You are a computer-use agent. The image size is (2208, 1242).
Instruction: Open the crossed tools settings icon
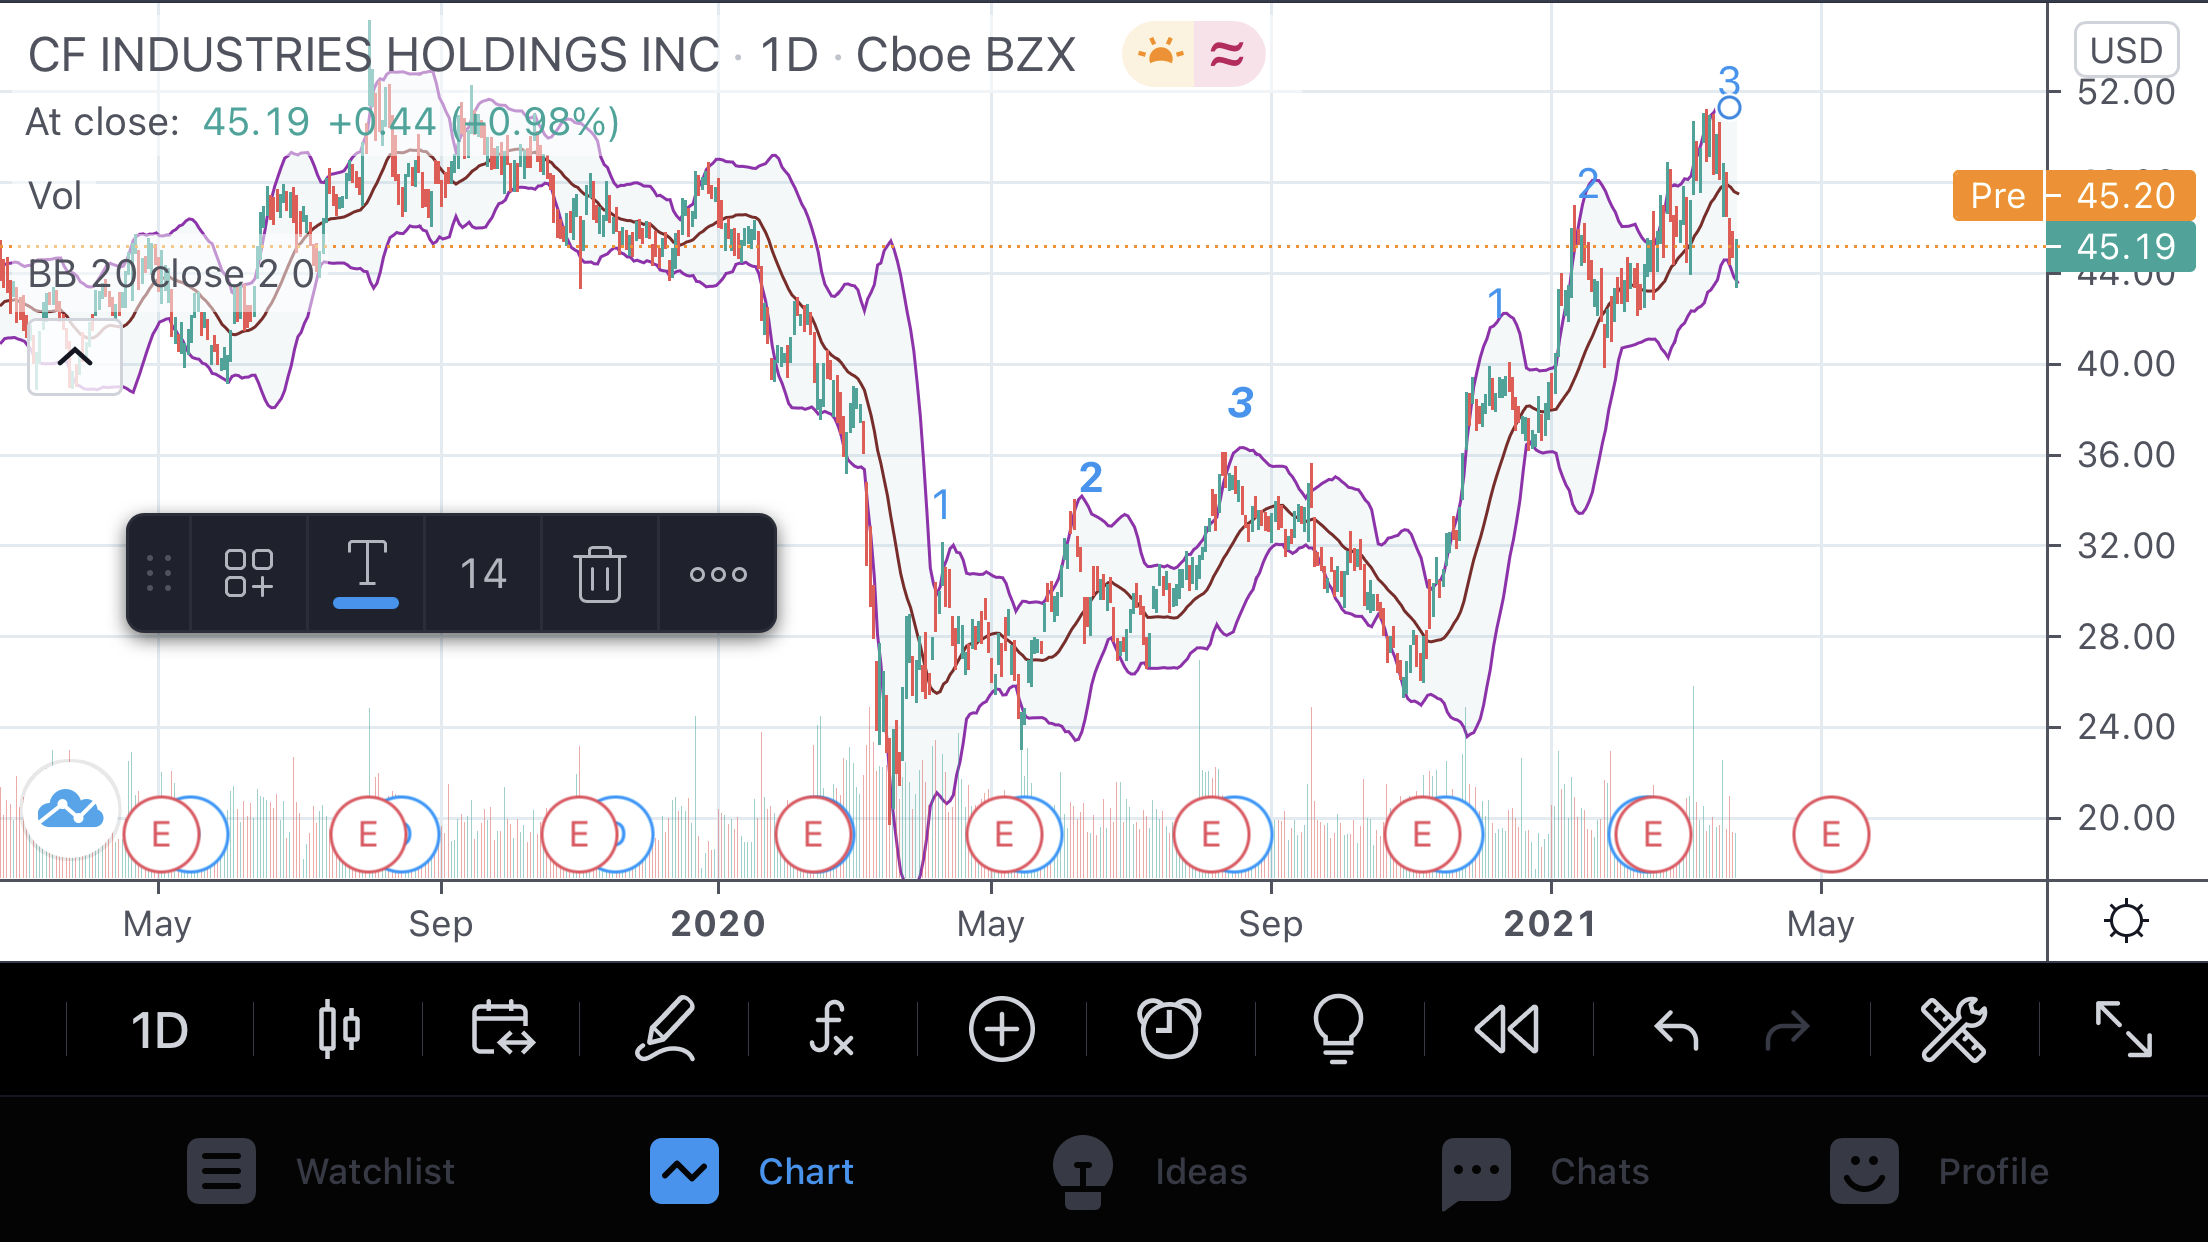click(x=1953, y=1029)
